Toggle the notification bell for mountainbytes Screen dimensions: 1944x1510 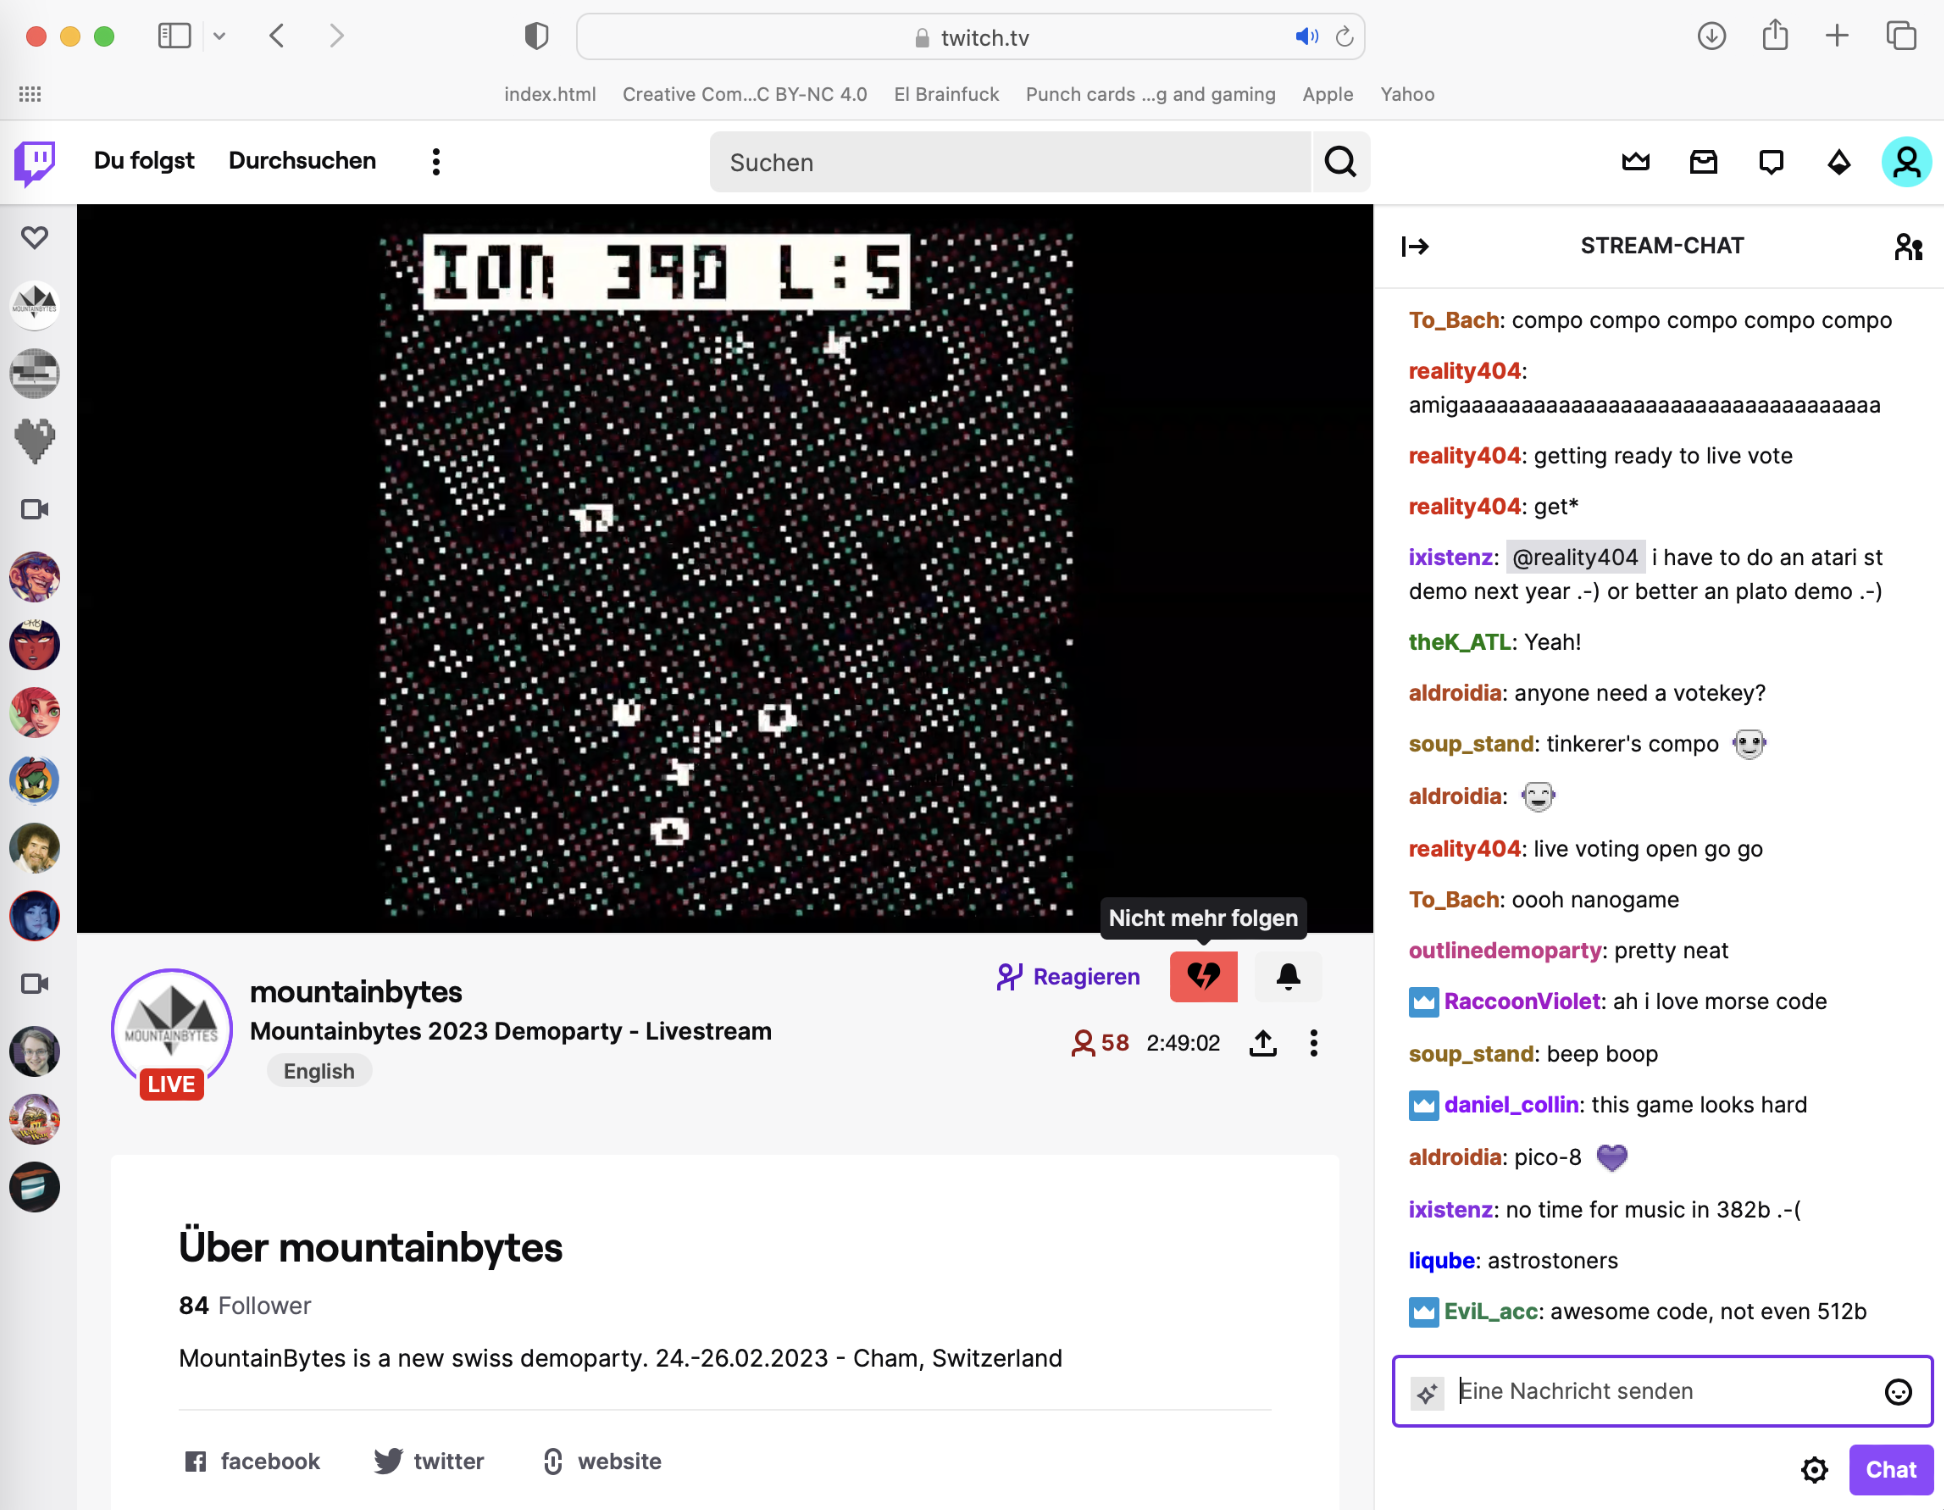[1288, 976]
